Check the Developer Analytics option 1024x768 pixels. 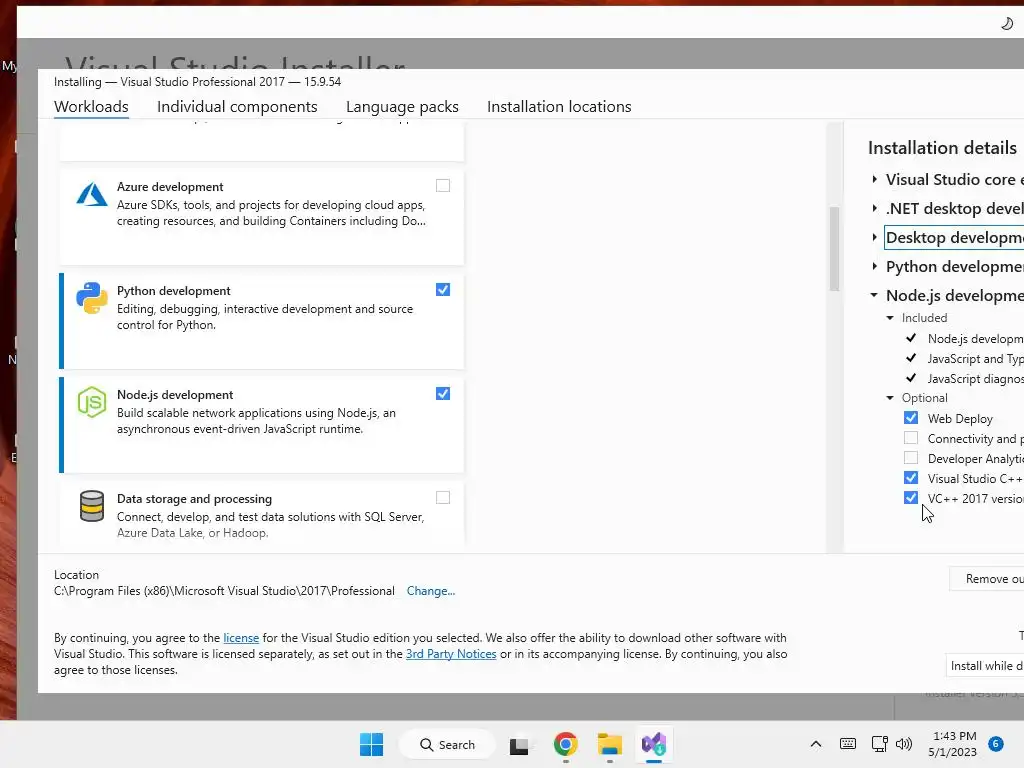[911, 458]
